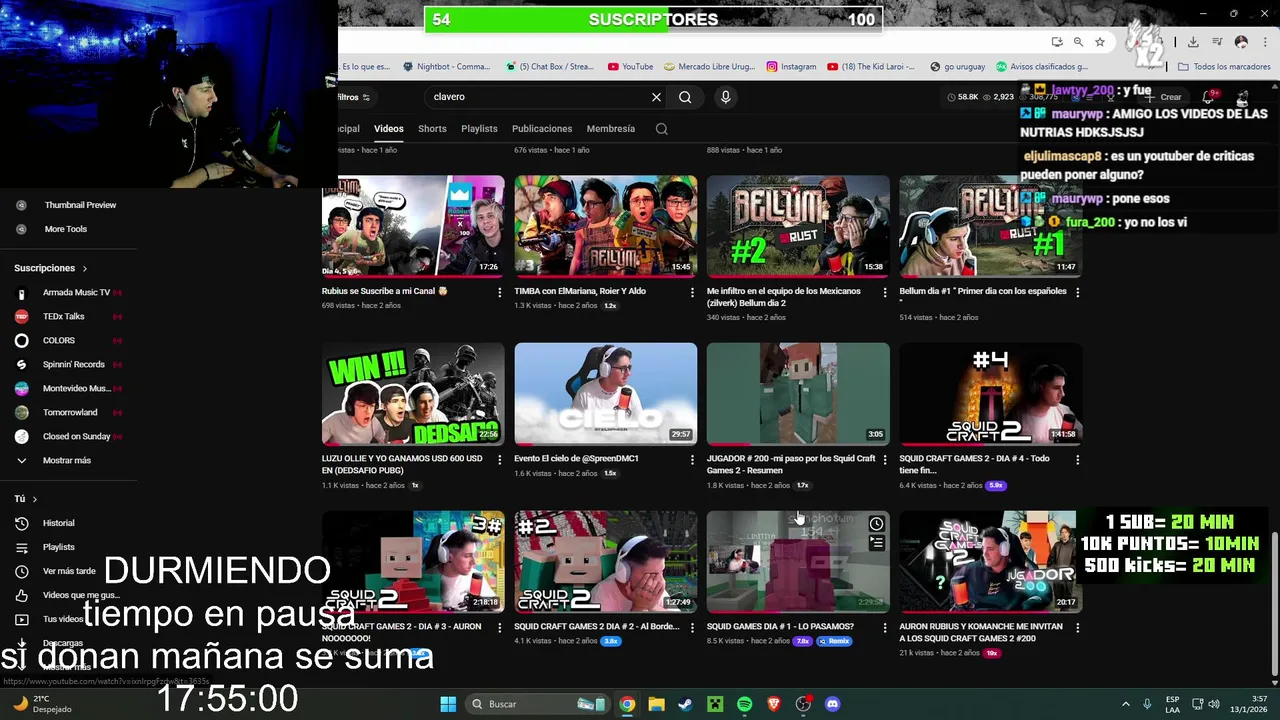Clear the 'clavero' search text

click(656, 97)
